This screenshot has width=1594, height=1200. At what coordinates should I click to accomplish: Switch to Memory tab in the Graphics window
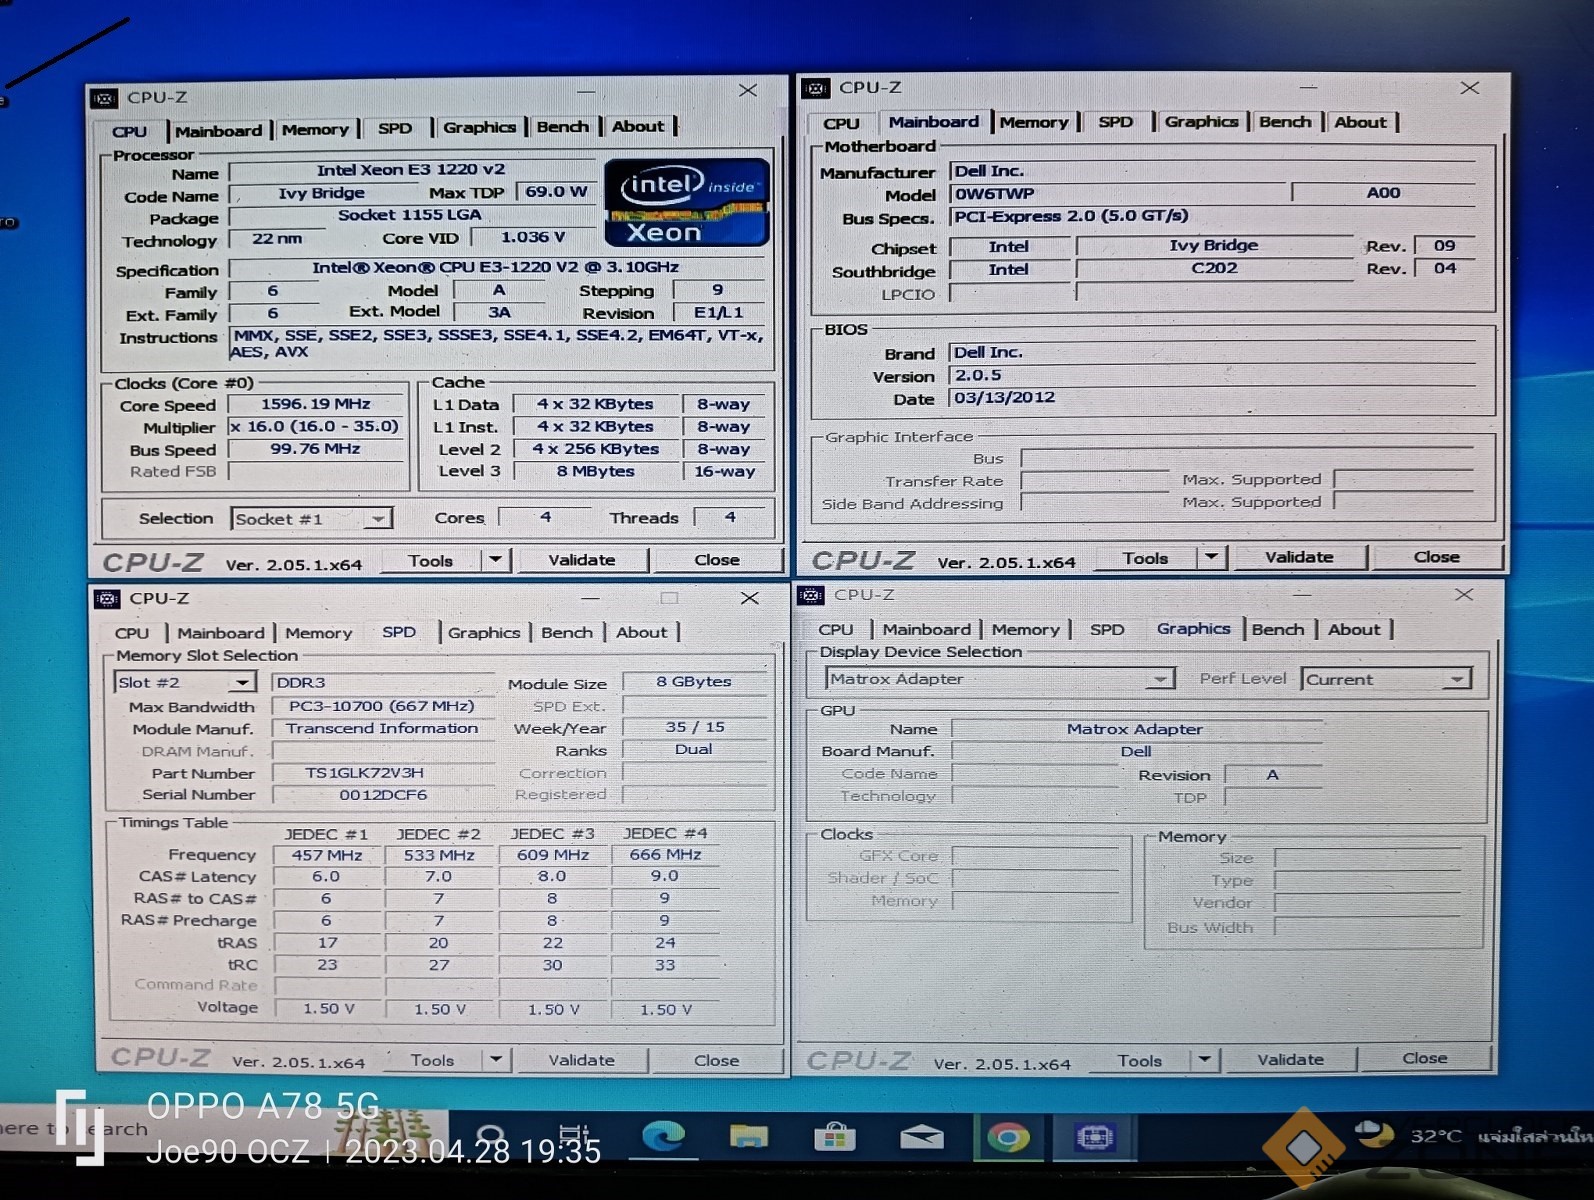pyautogui.click(x=1025, y=630)
